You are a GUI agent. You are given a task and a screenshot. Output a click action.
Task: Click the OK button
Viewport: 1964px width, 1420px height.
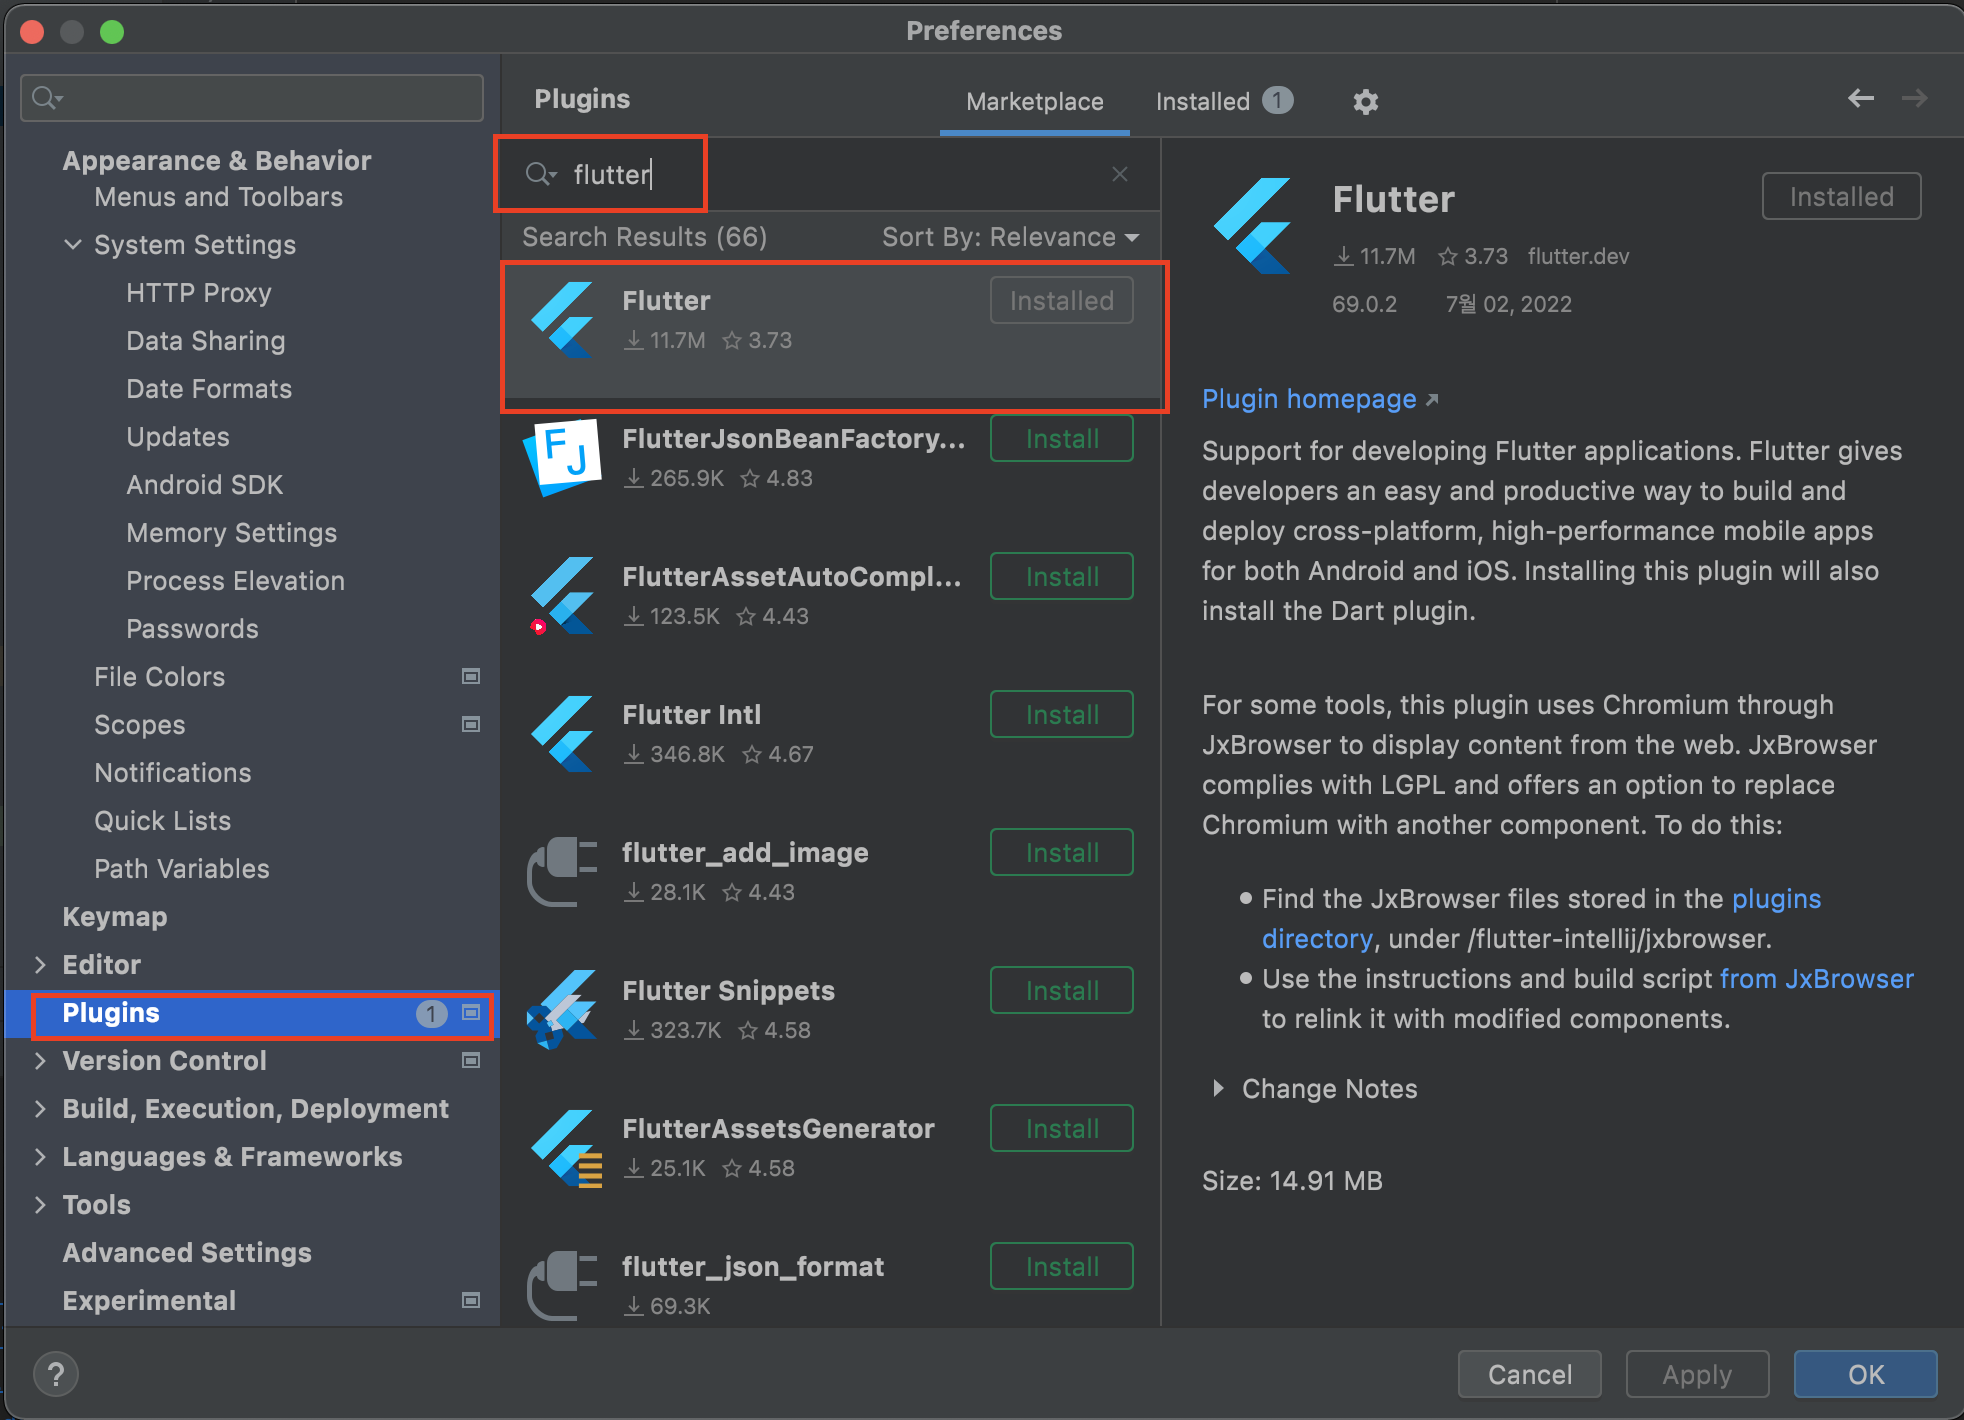[1864, 1374]
